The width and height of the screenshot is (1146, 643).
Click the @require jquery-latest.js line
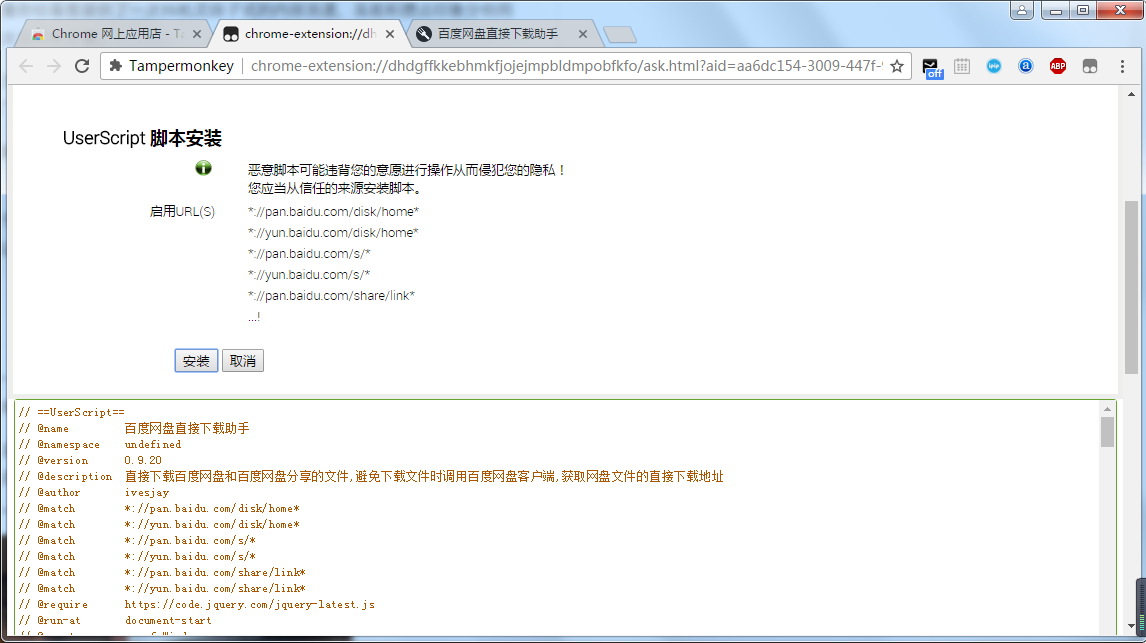click(x=197, y=604)
